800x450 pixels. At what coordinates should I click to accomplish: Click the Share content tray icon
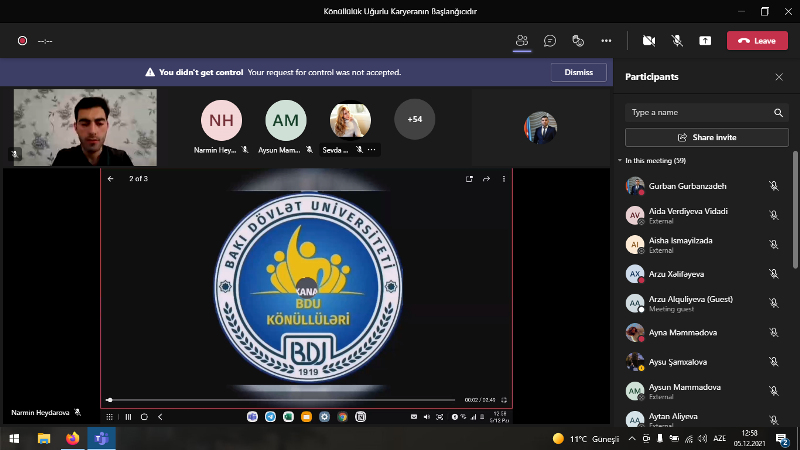point(705,40)
